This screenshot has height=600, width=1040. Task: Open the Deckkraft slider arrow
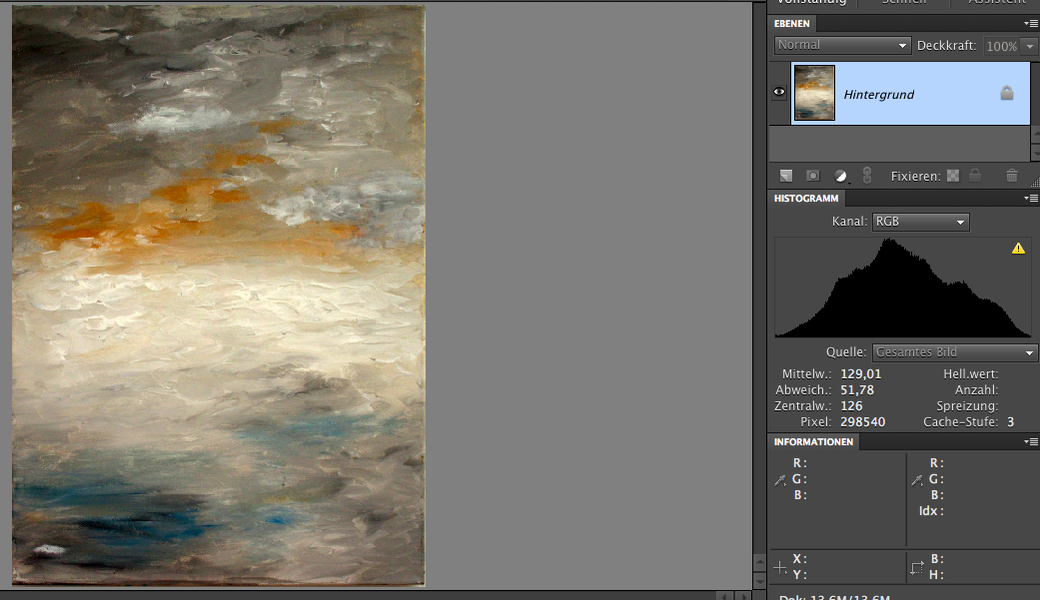coord(1029,46)
